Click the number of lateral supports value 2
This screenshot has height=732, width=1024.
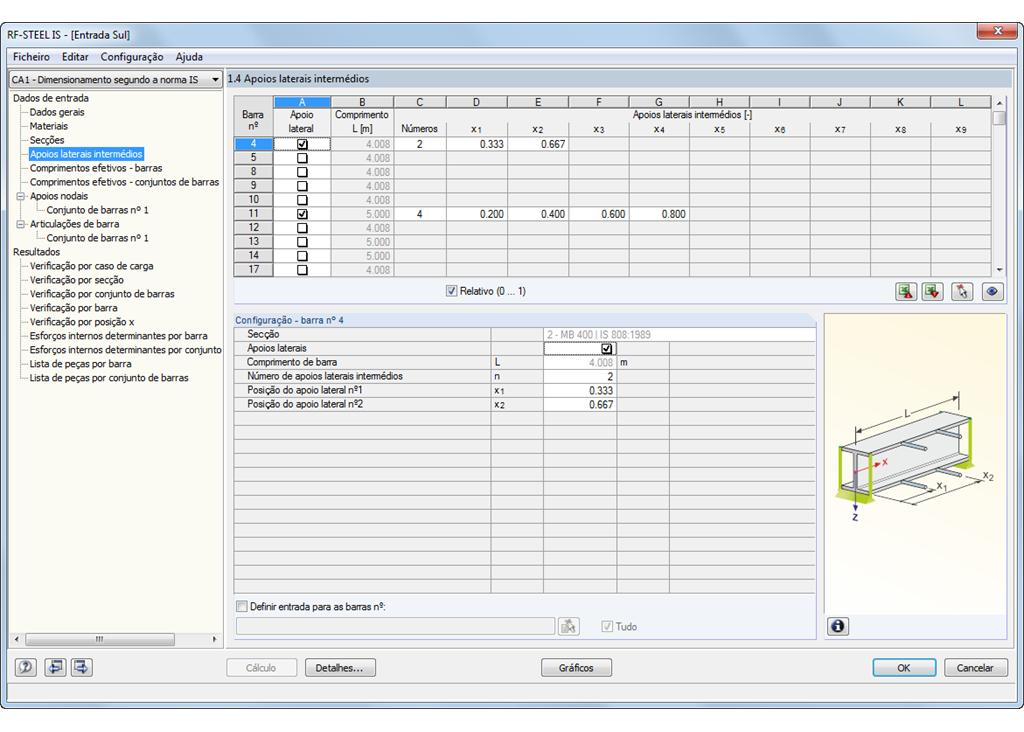pyautogui.click(x=580, y=377)
